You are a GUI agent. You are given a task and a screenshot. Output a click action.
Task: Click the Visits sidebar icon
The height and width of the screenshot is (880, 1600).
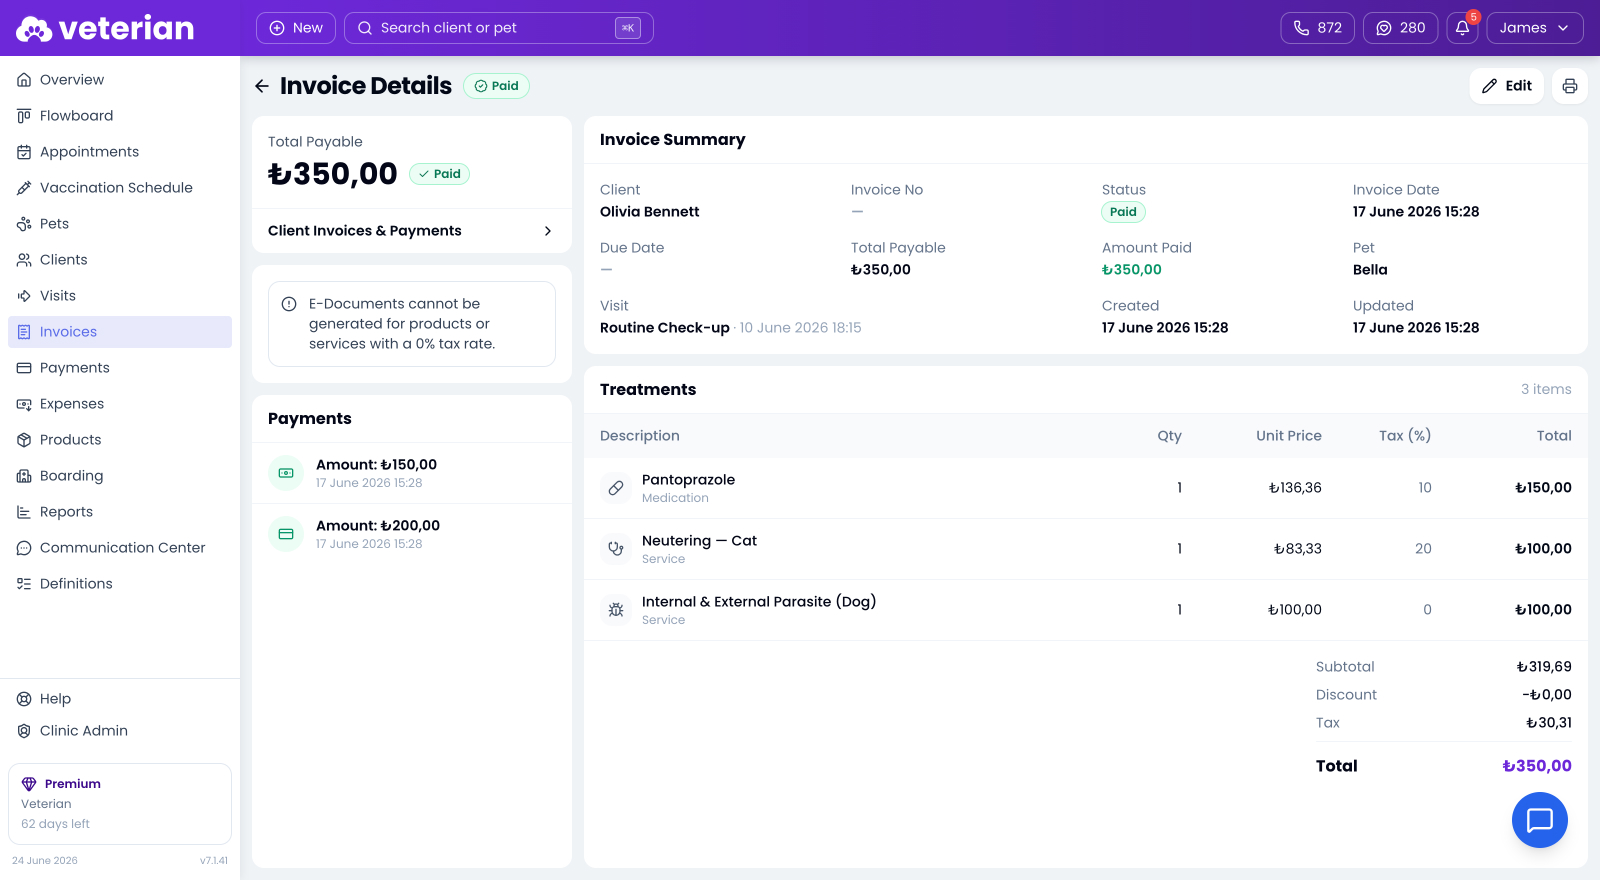coord(24,296)
